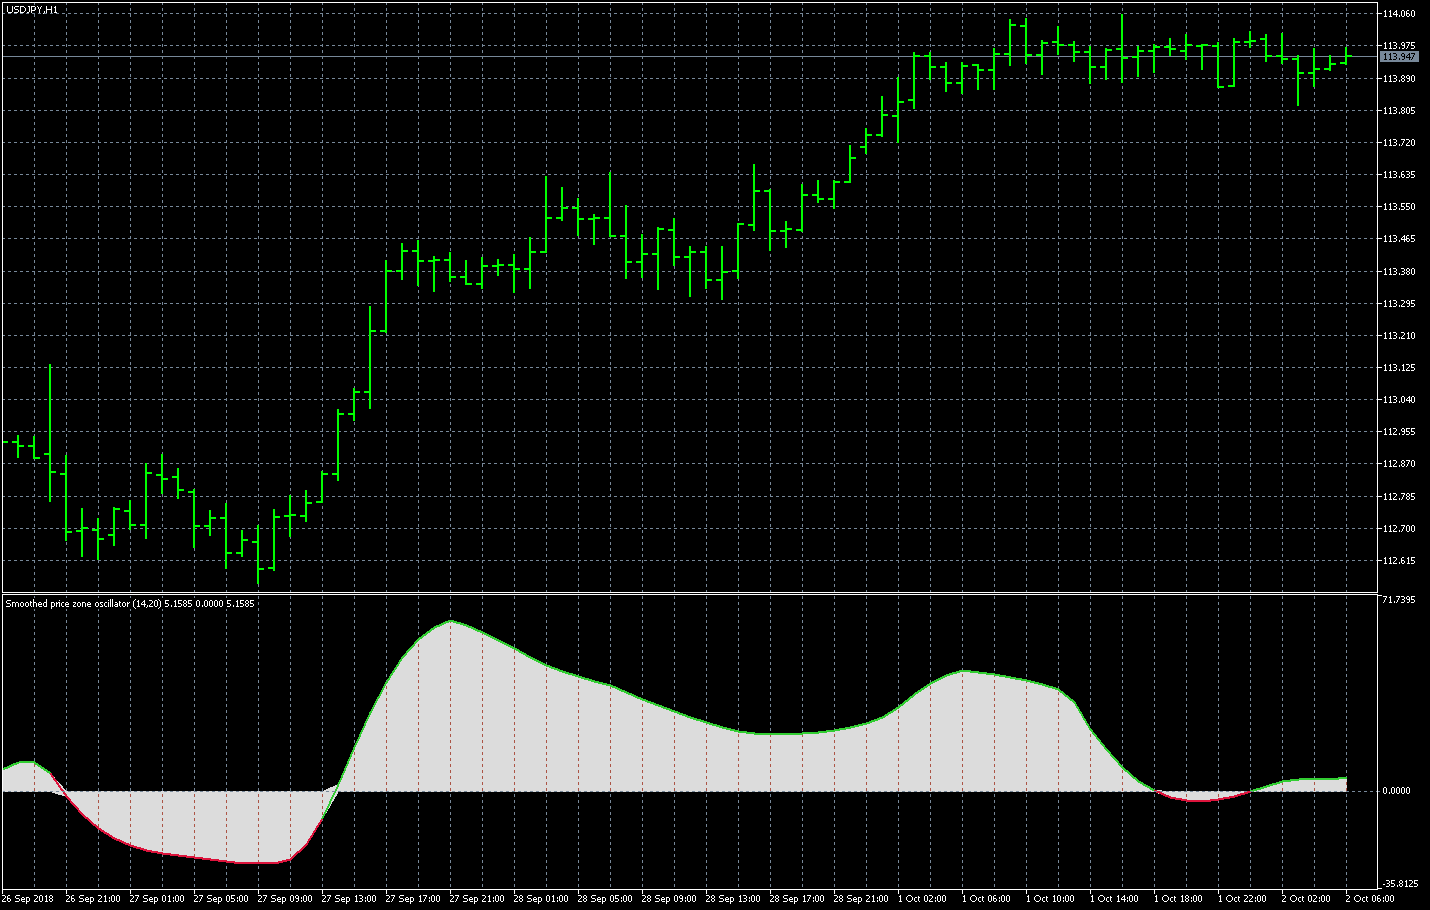
Task: Choose price level 112.785 on the scale
Action: click(1399, 497)
